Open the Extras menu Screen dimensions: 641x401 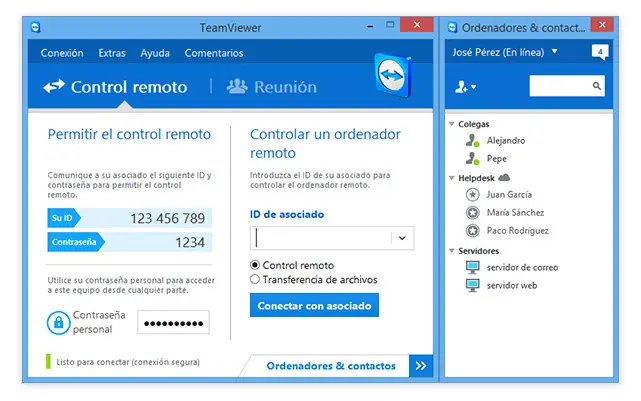click(112, 53)
